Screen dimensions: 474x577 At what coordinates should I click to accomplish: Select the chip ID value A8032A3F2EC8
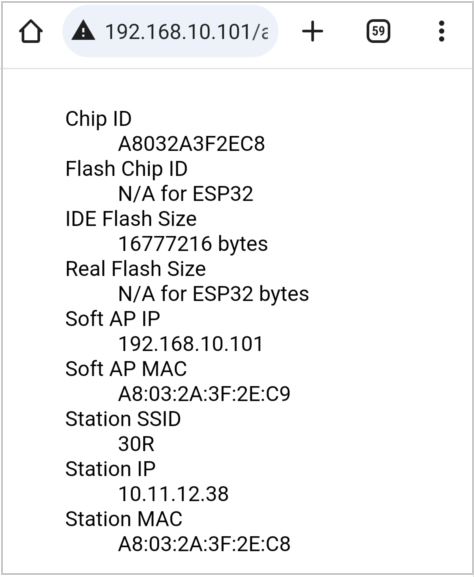[x=191, y=144]
